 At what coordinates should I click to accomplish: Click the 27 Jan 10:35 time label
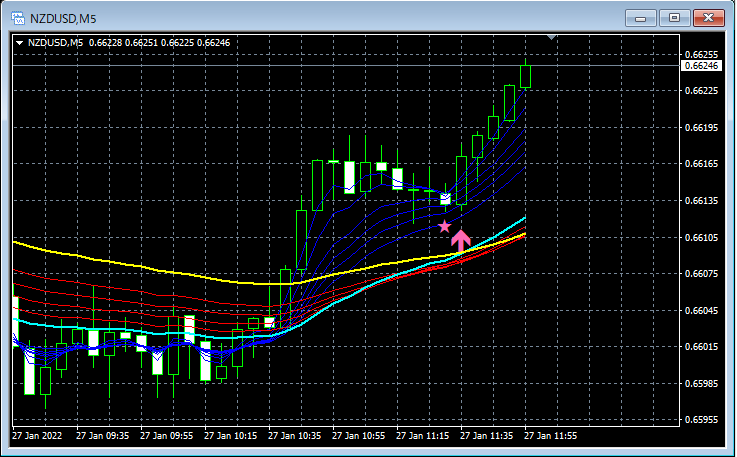294,436
